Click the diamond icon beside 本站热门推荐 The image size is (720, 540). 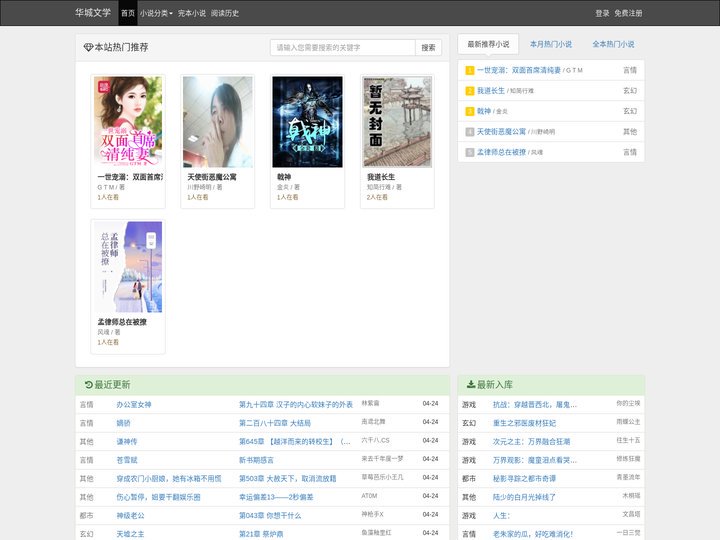[88, 47]
